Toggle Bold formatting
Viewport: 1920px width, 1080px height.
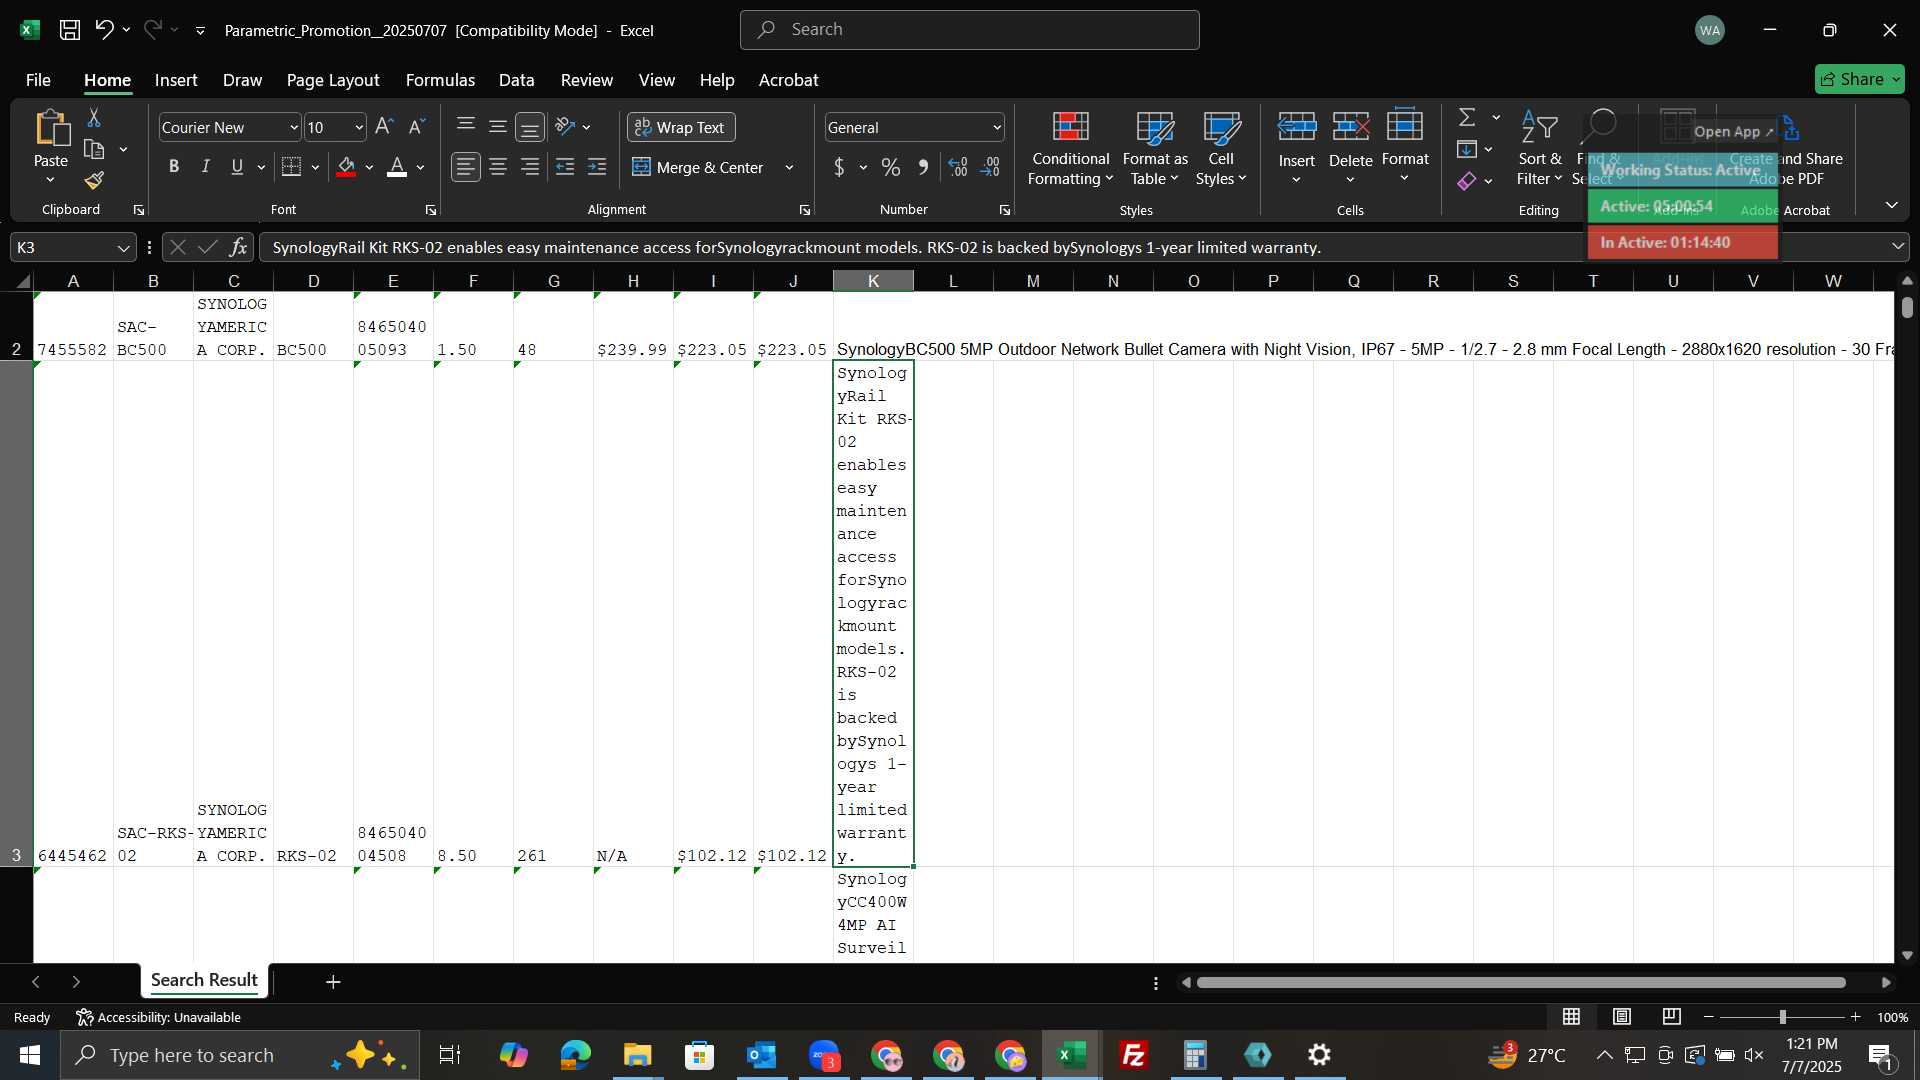[174, 167]
